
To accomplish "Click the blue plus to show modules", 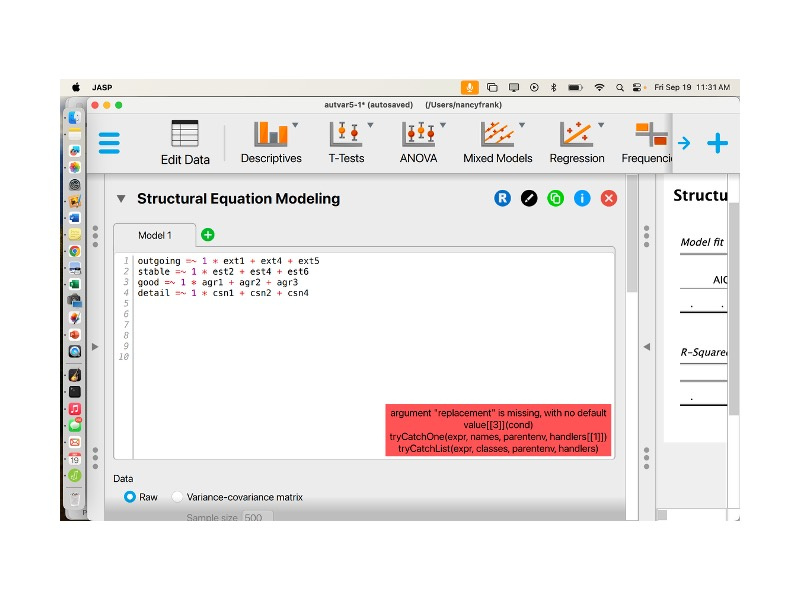I will pos(717,143).
